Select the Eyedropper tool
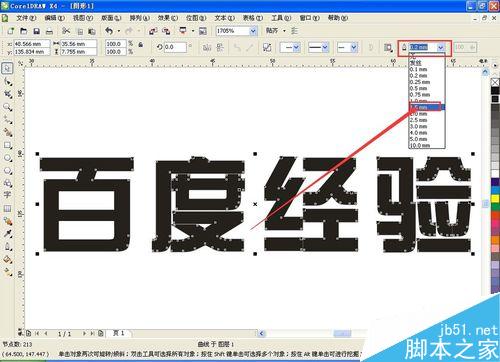Screen dimensions: 500x362 coord(7,234)
